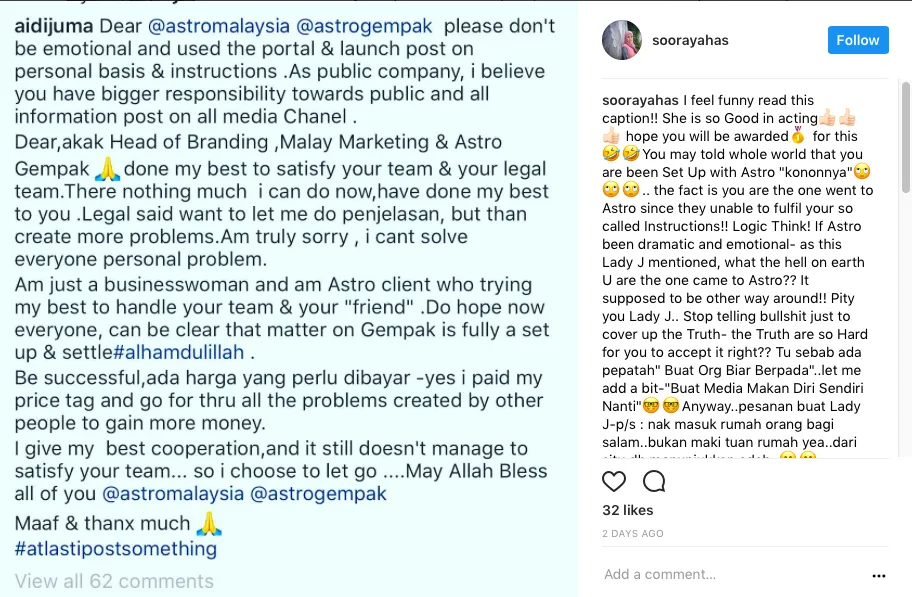Image resolution: width=912 pixels, height=597 pixels.
Task: Open the soorayahas profile picture
Action: (x=621, y=40)
